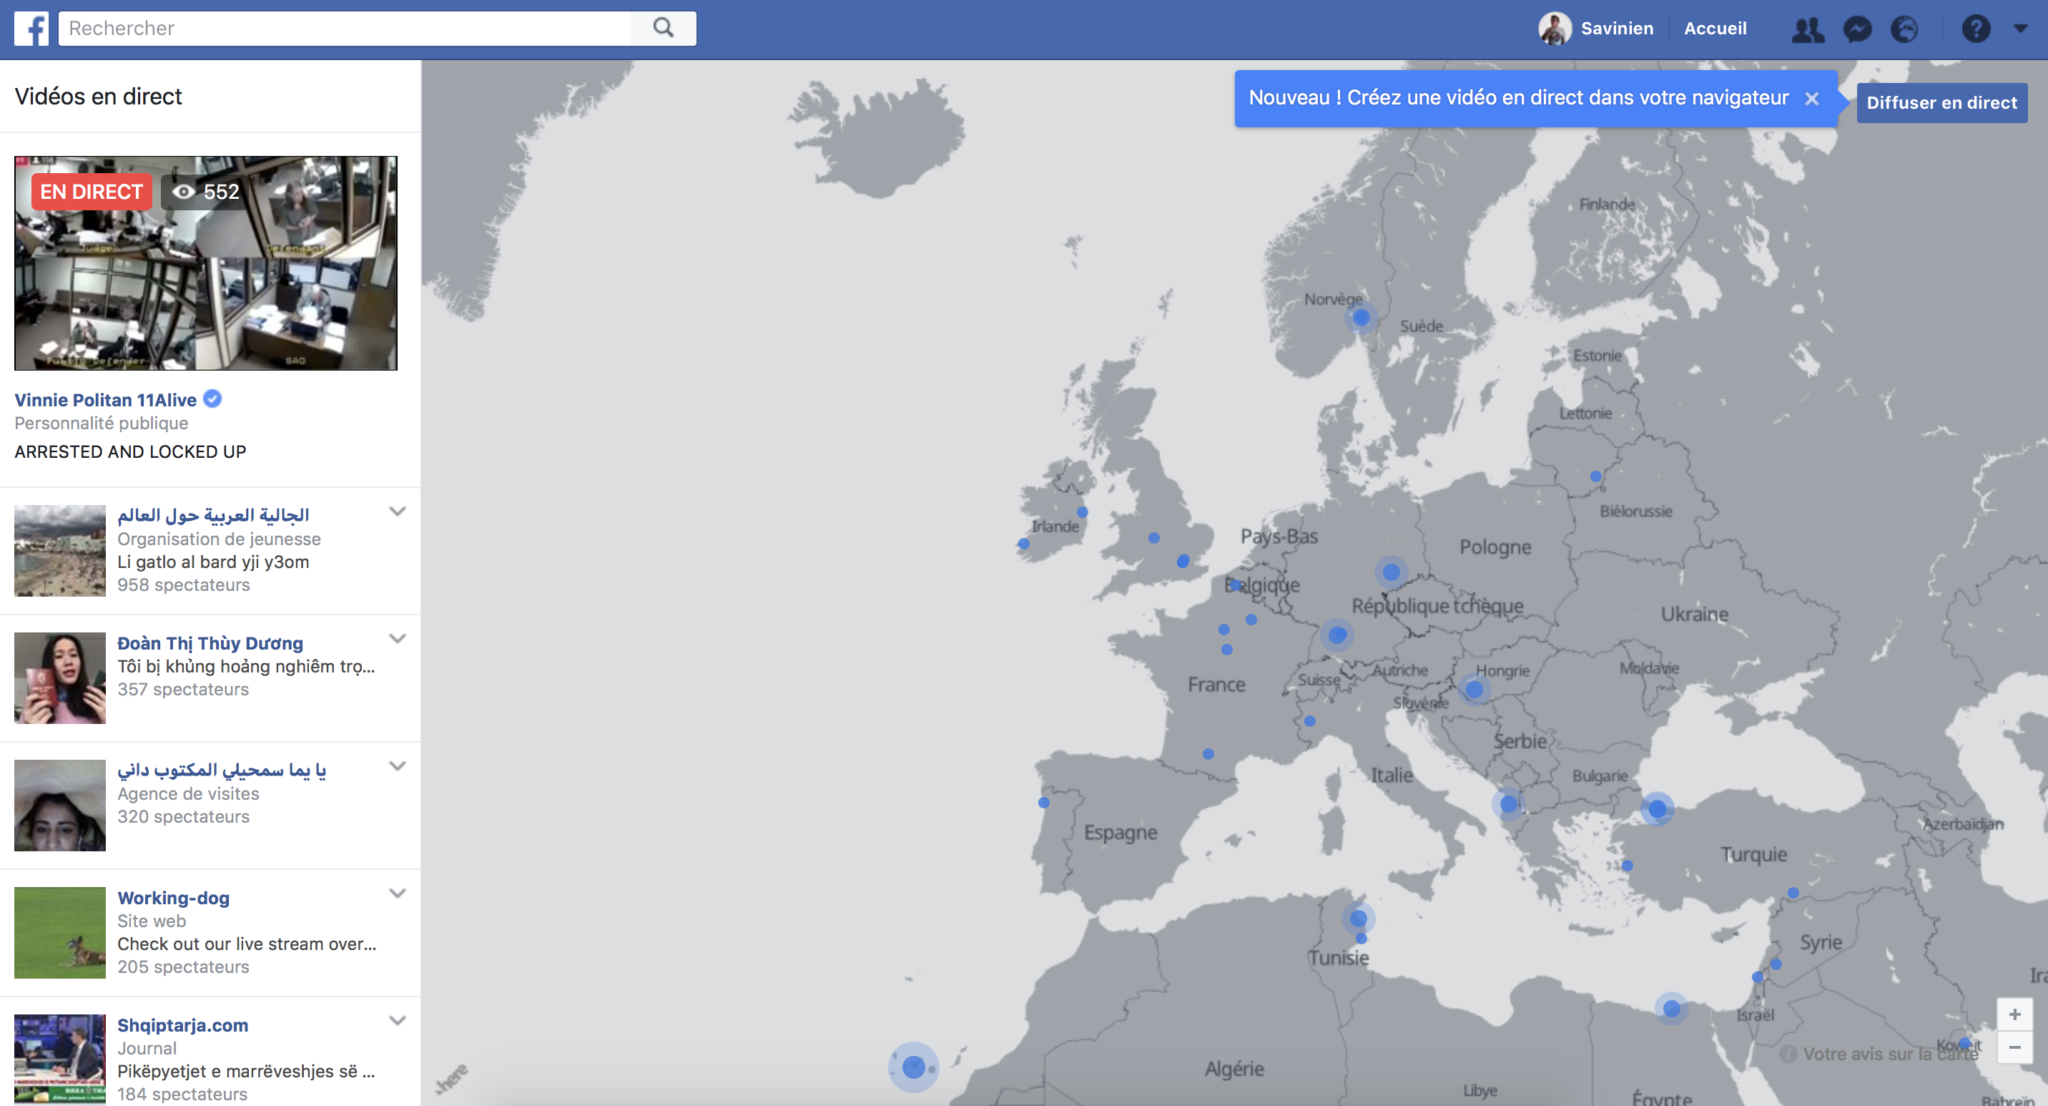Click the الجالية العربية حول العالم title link
2048x1106 pixels.
coord(213,515)
